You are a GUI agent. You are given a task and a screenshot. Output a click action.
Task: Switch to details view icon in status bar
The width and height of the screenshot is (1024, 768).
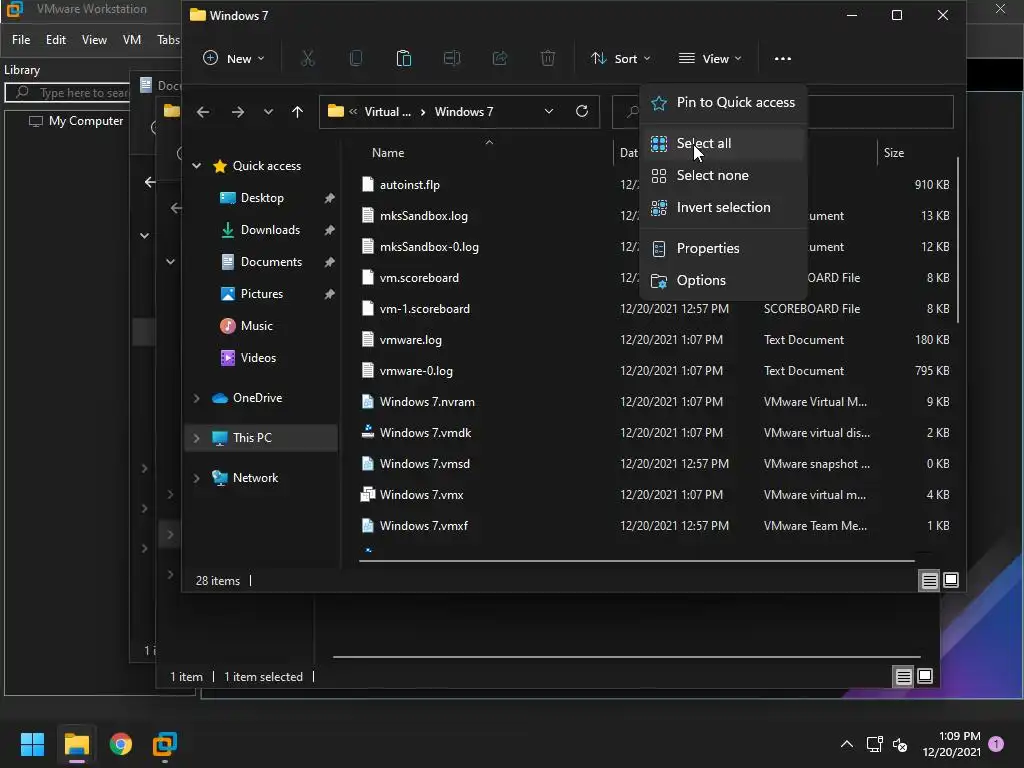tap(929, 580)
